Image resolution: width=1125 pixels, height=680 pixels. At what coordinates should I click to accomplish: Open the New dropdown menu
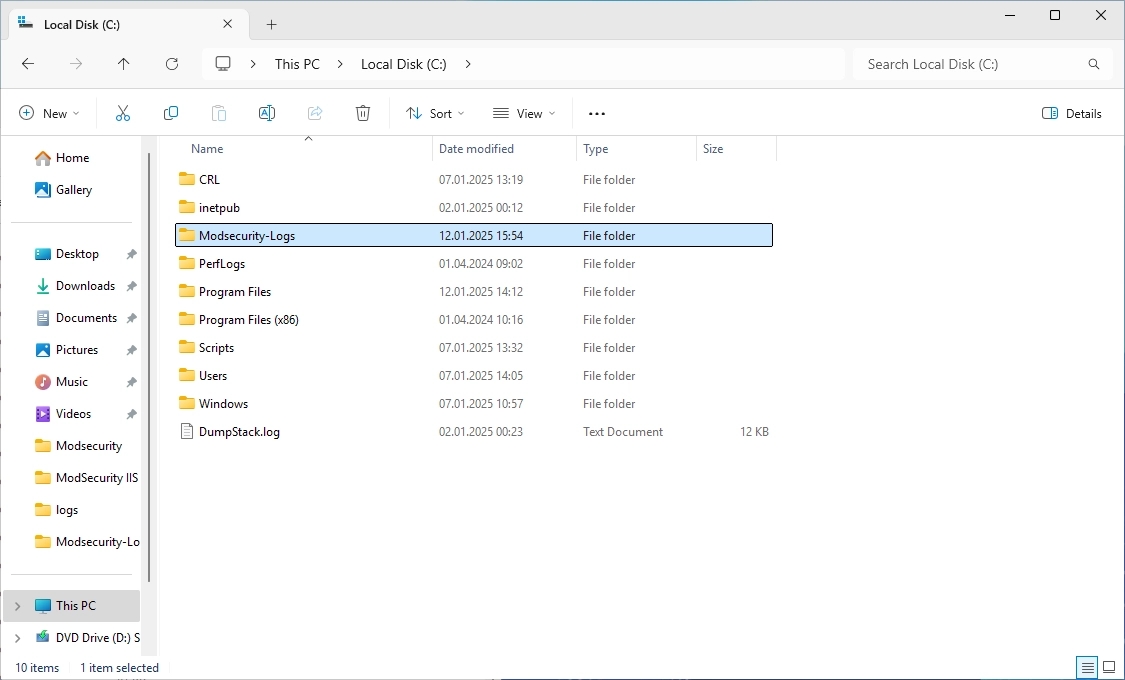49,114
